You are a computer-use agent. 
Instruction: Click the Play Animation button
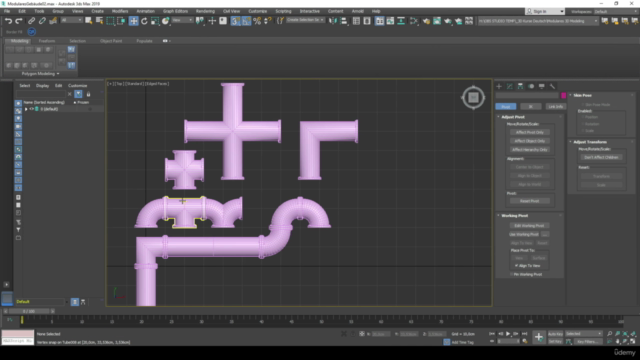(508, 334)
